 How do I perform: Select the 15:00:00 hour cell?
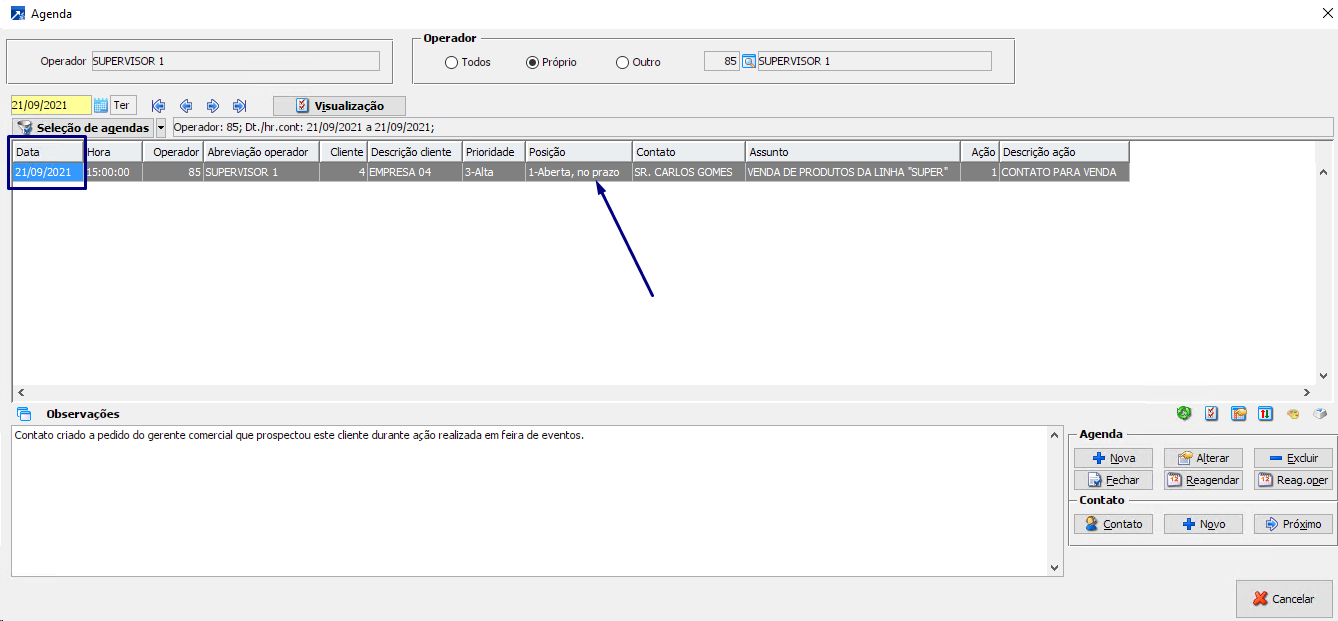[113, 172]
